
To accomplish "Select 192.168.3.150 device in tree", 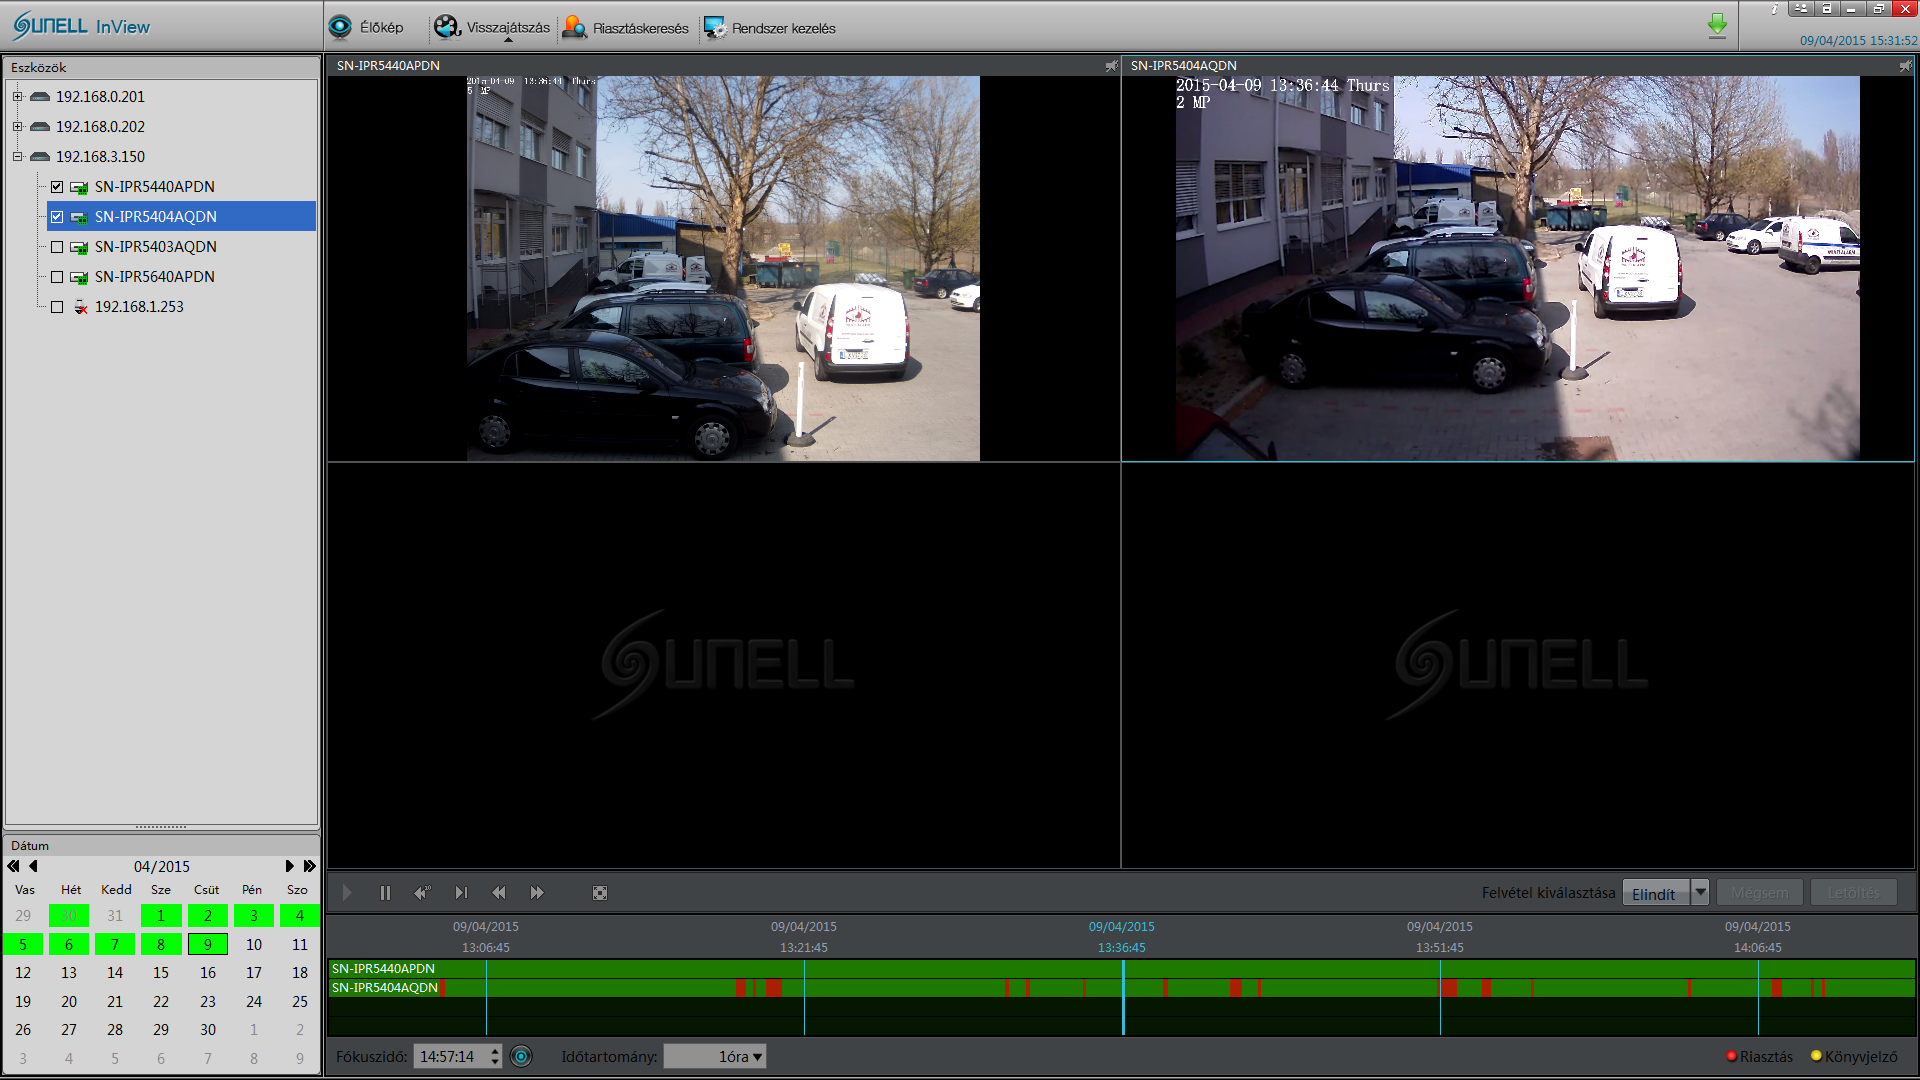I will pyautogui.click(x=100, y=157).
